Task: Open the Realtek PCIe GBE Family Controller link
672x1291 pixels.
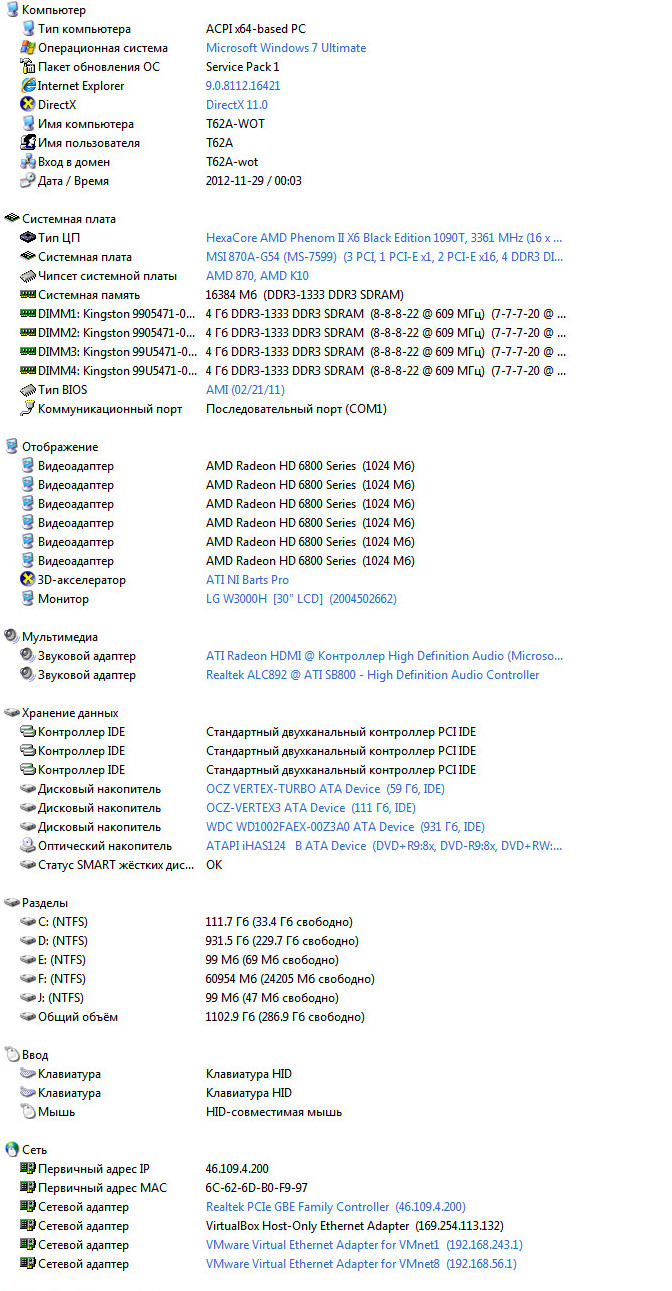Action: click(335, 1207)
